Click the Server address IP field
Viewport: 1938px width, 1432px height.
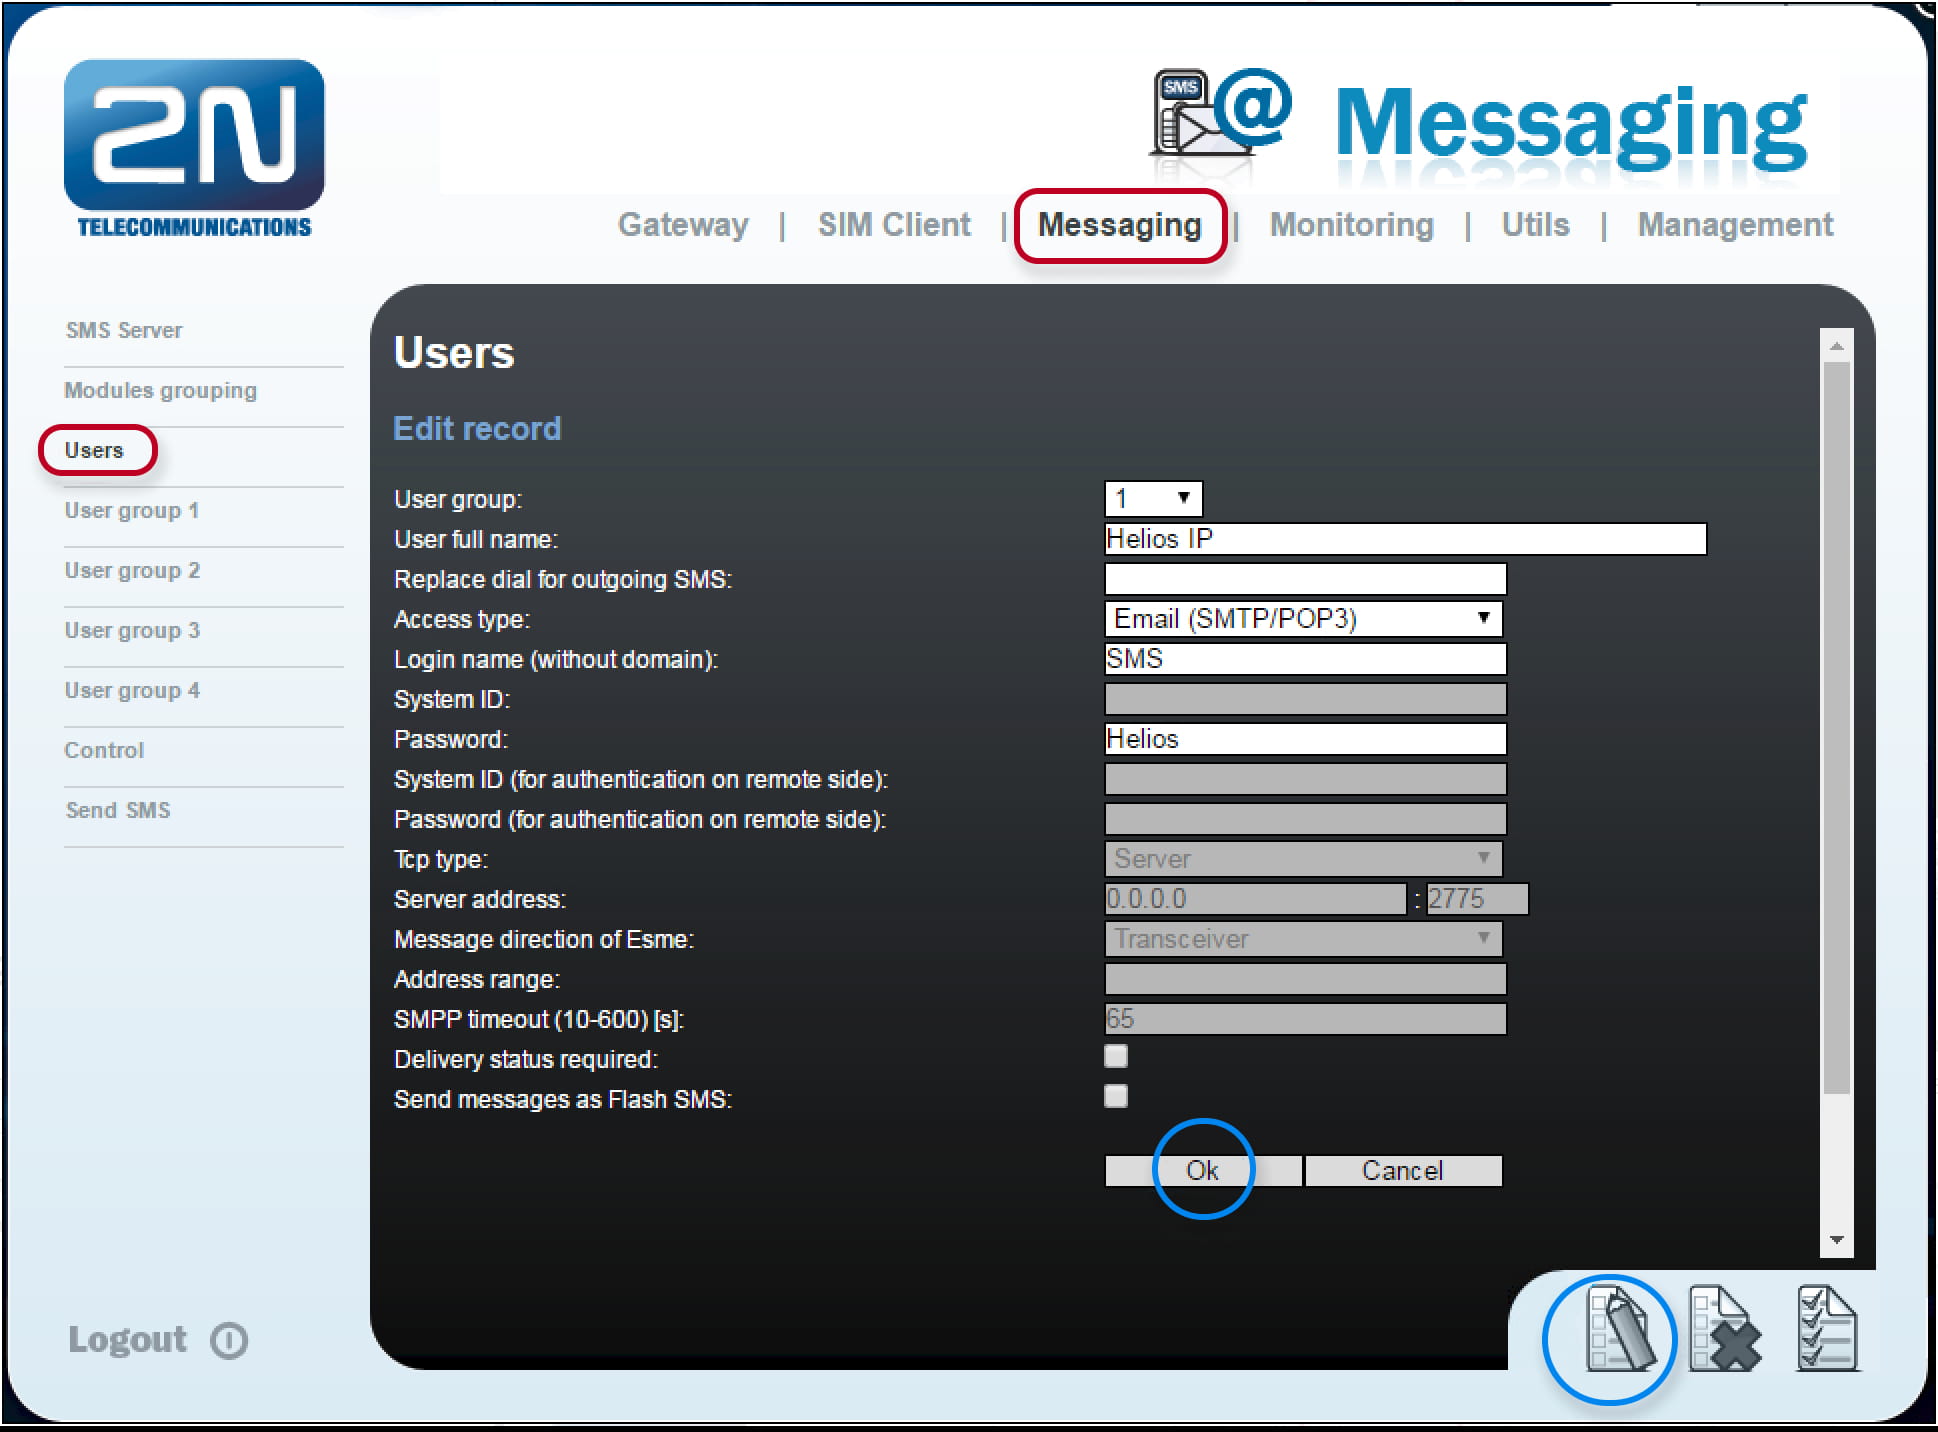pos(1255,899)
